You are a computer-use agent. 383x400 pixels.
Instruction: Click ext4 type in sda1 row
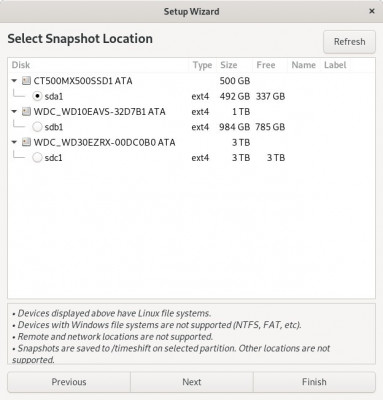[200, 97]
